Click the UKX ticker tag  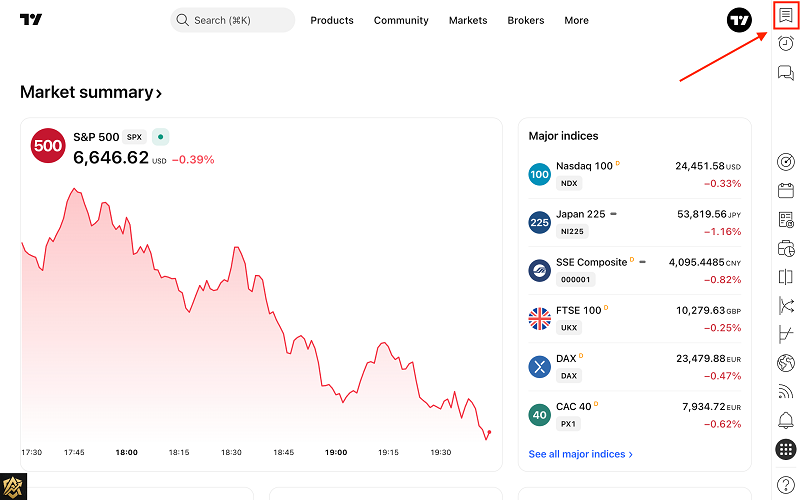click(569, 328)
